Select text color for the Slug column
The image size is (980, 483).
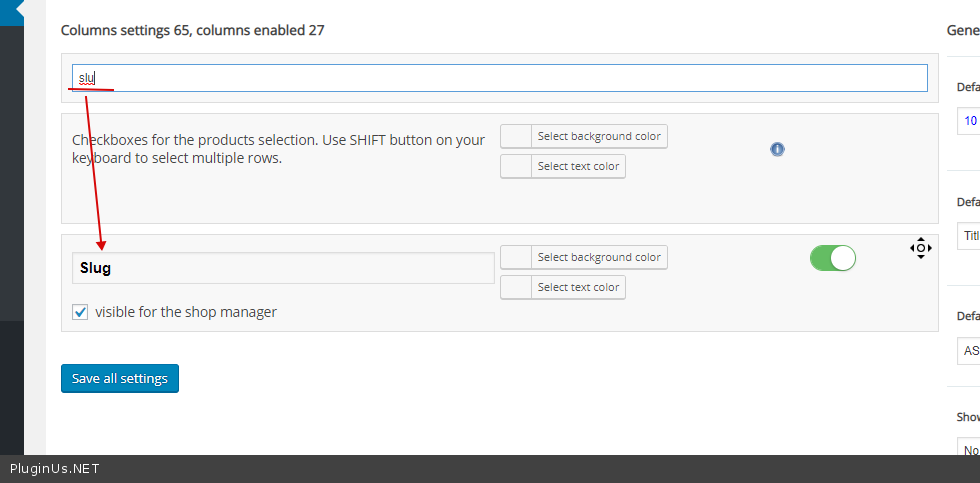pos(578,287)
